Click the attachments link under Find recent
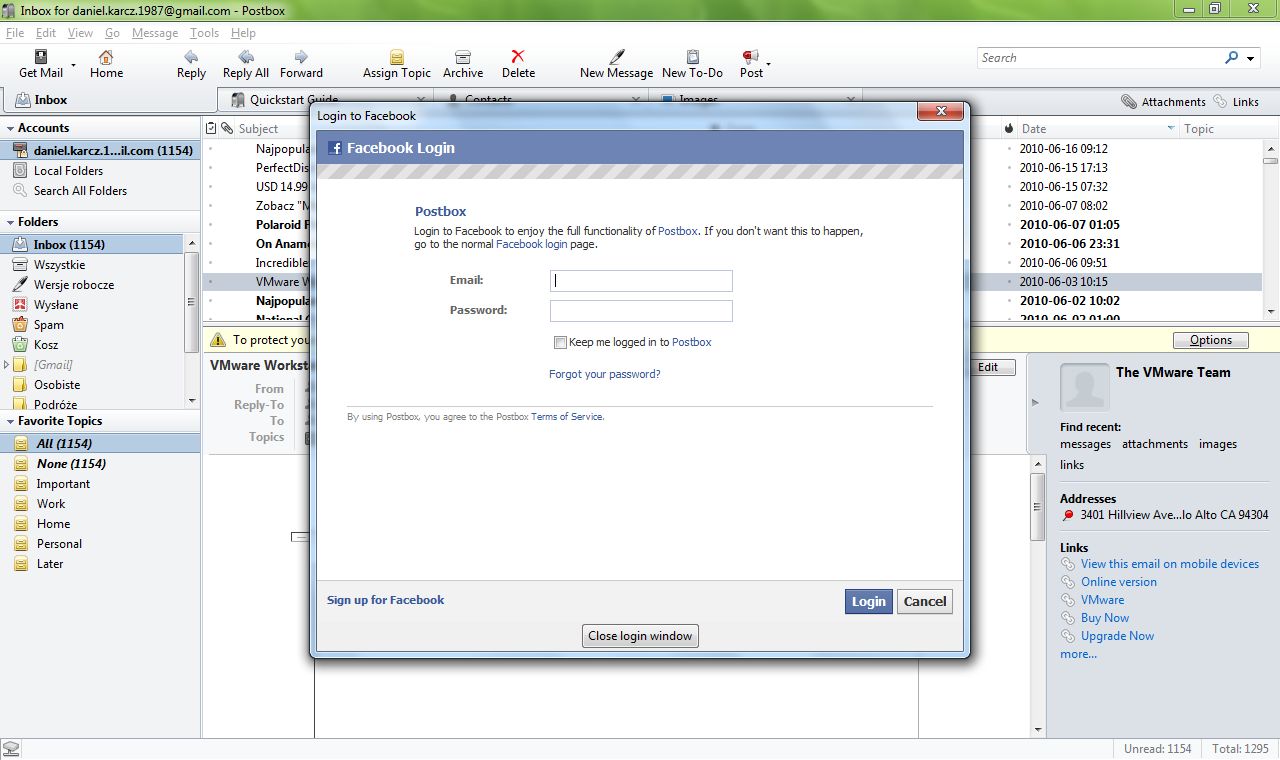The width and height of the screenshot is (1280, 760). click(x=1155, y=444)
